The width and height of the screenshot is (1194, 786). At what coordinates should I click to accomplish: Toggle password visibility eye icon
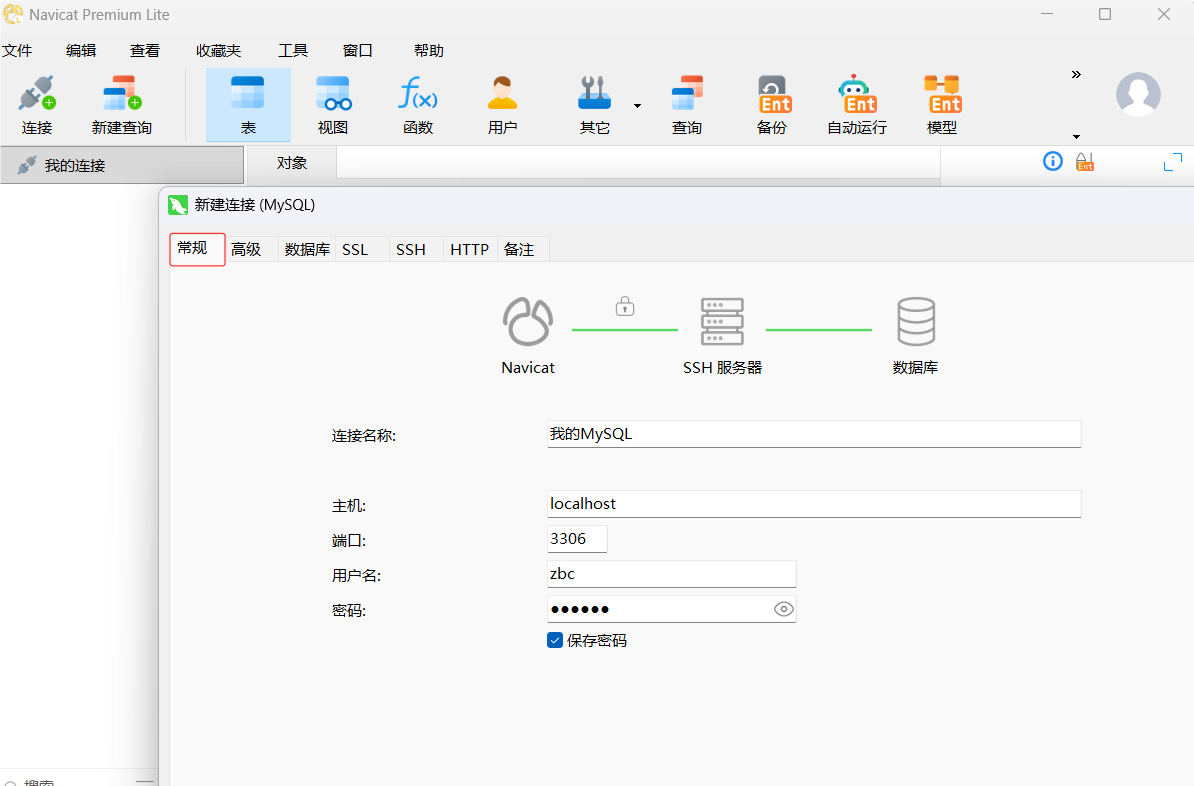[784, 609]
